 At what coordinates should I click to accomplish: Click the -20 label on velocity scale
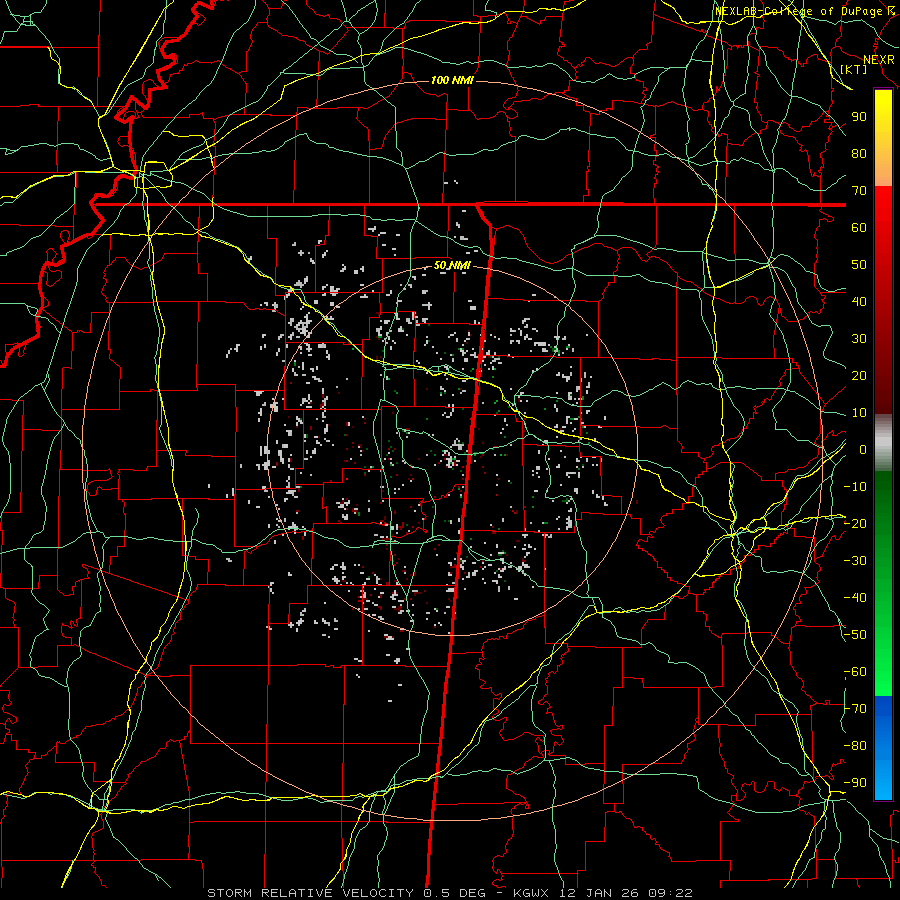(x=855, y=523)
